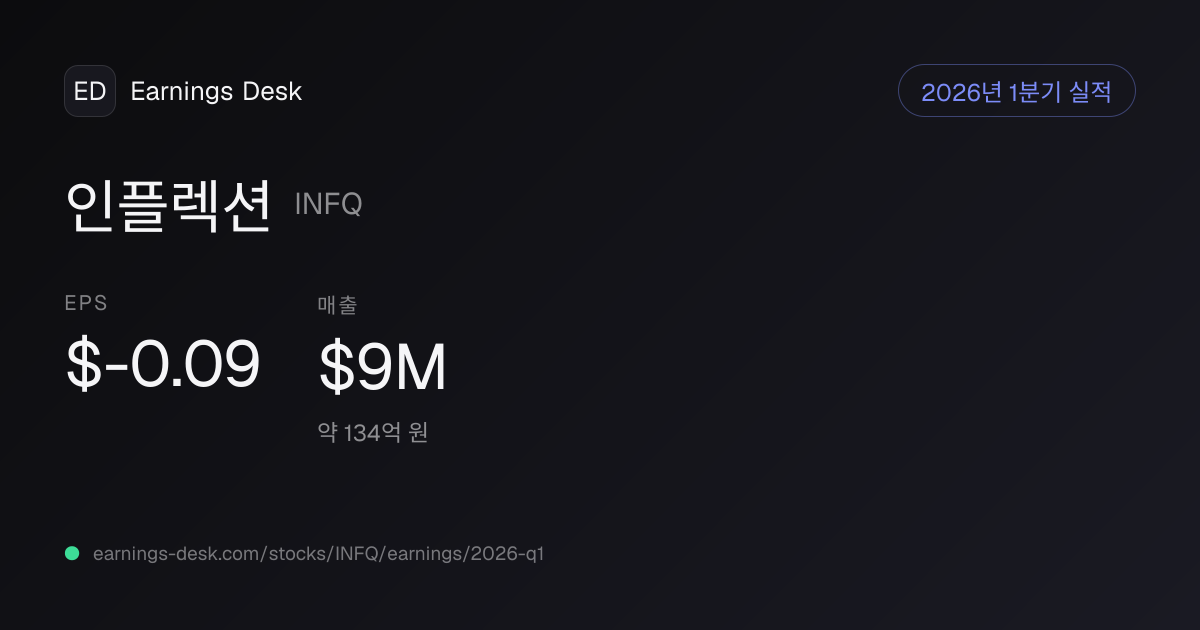
Task: Click the INFQ ticker symbol beside the title
Action: (328, 204)
